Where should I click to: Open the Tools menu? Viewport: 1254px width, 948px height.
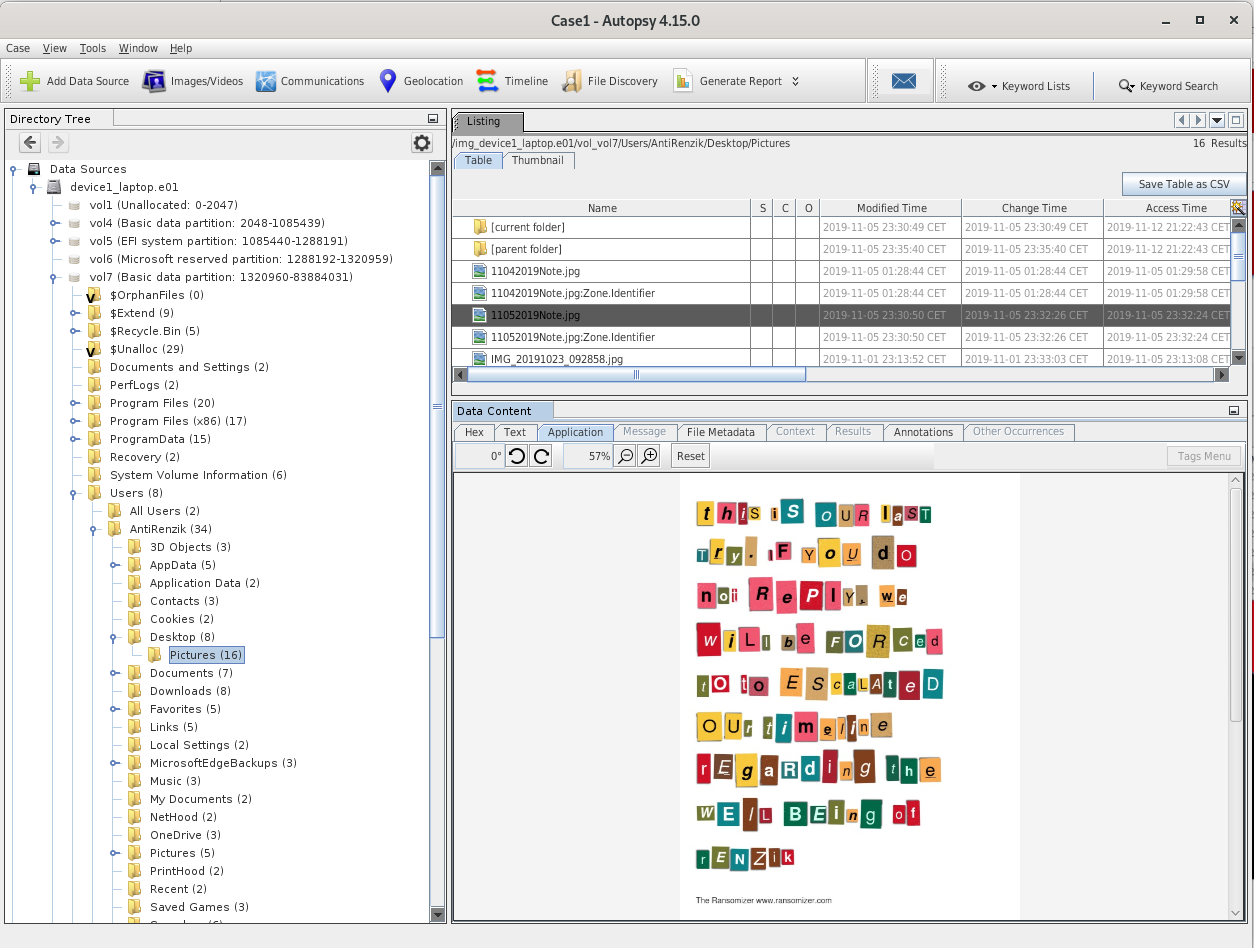click(x=93, y=48)
